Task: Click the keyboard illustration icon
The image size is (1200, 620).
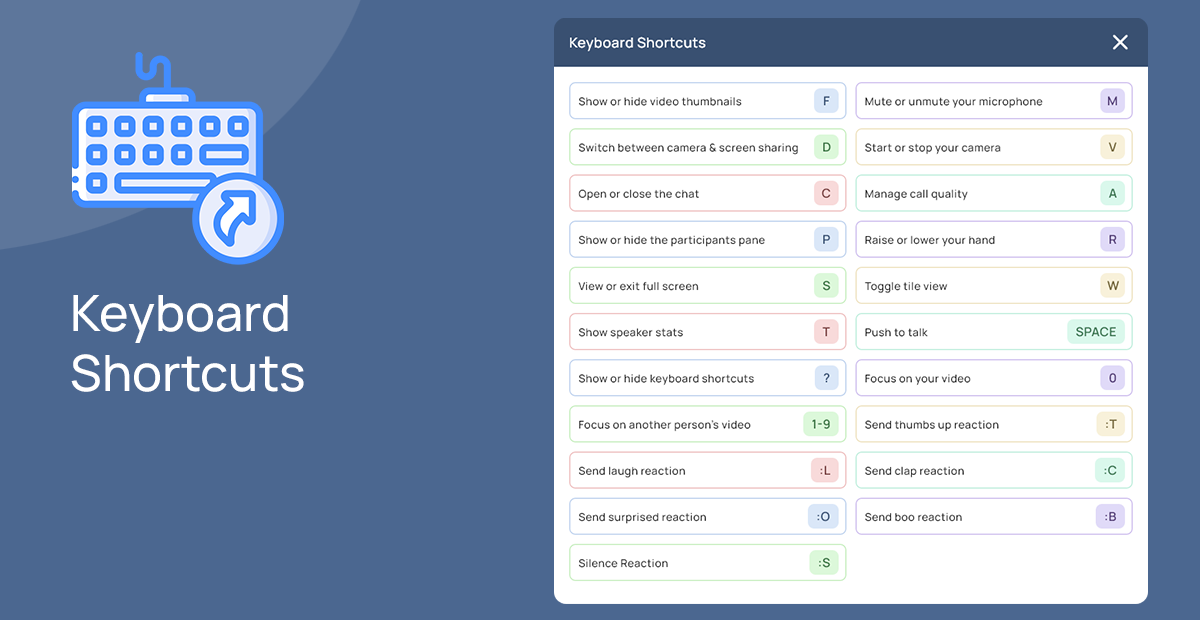Action: pyautogui.click(x=176, y=160)
